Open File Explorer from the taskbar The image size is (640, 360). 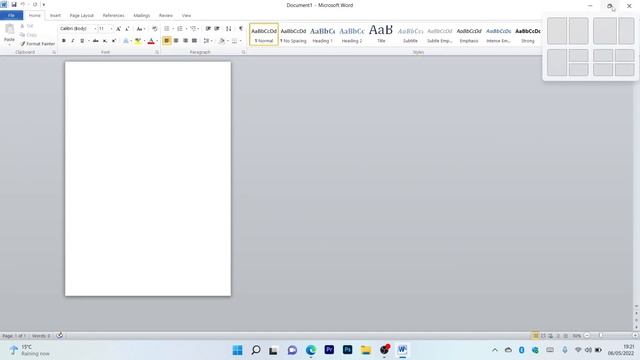[x=366, y=350]
